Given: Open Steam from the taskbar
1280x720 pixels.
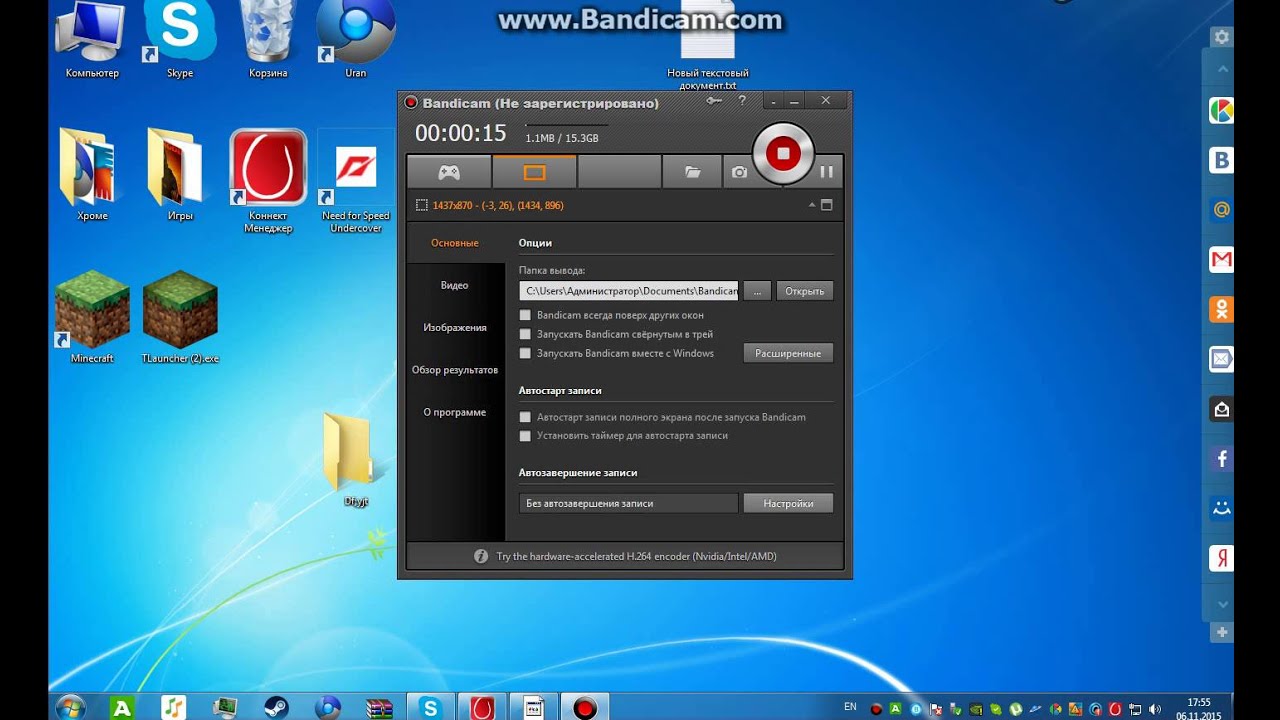Looking at the screenshot, I should (x=276, y=707).
